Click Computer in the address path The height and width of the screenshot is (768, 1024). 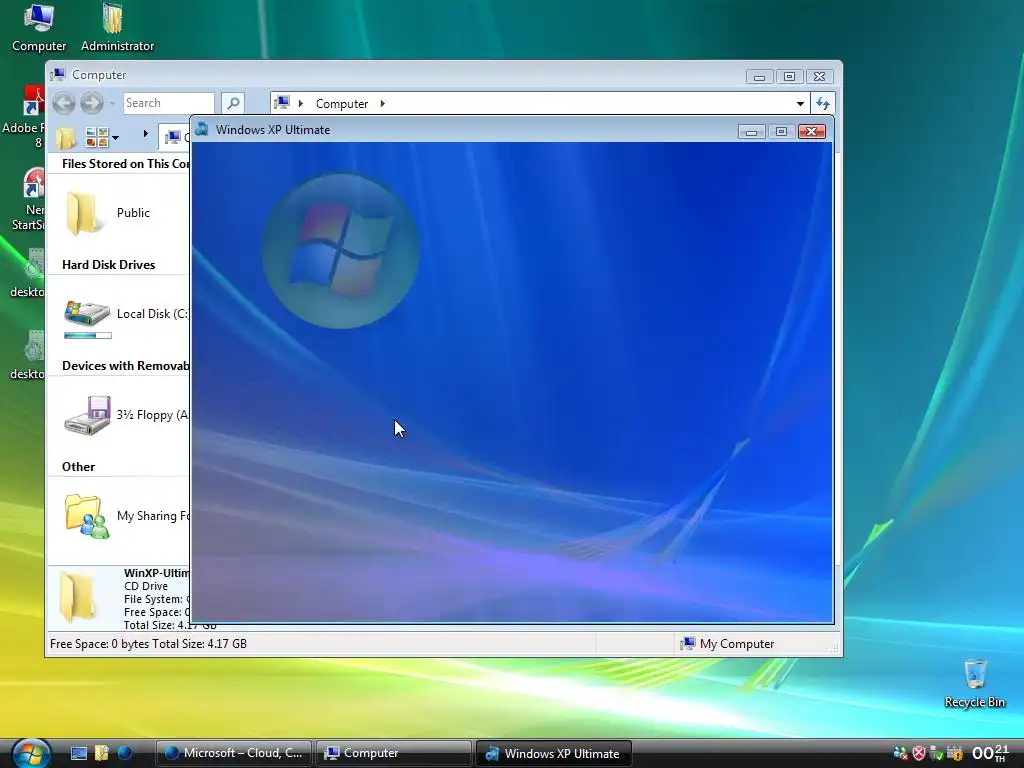tap(342, 104)
